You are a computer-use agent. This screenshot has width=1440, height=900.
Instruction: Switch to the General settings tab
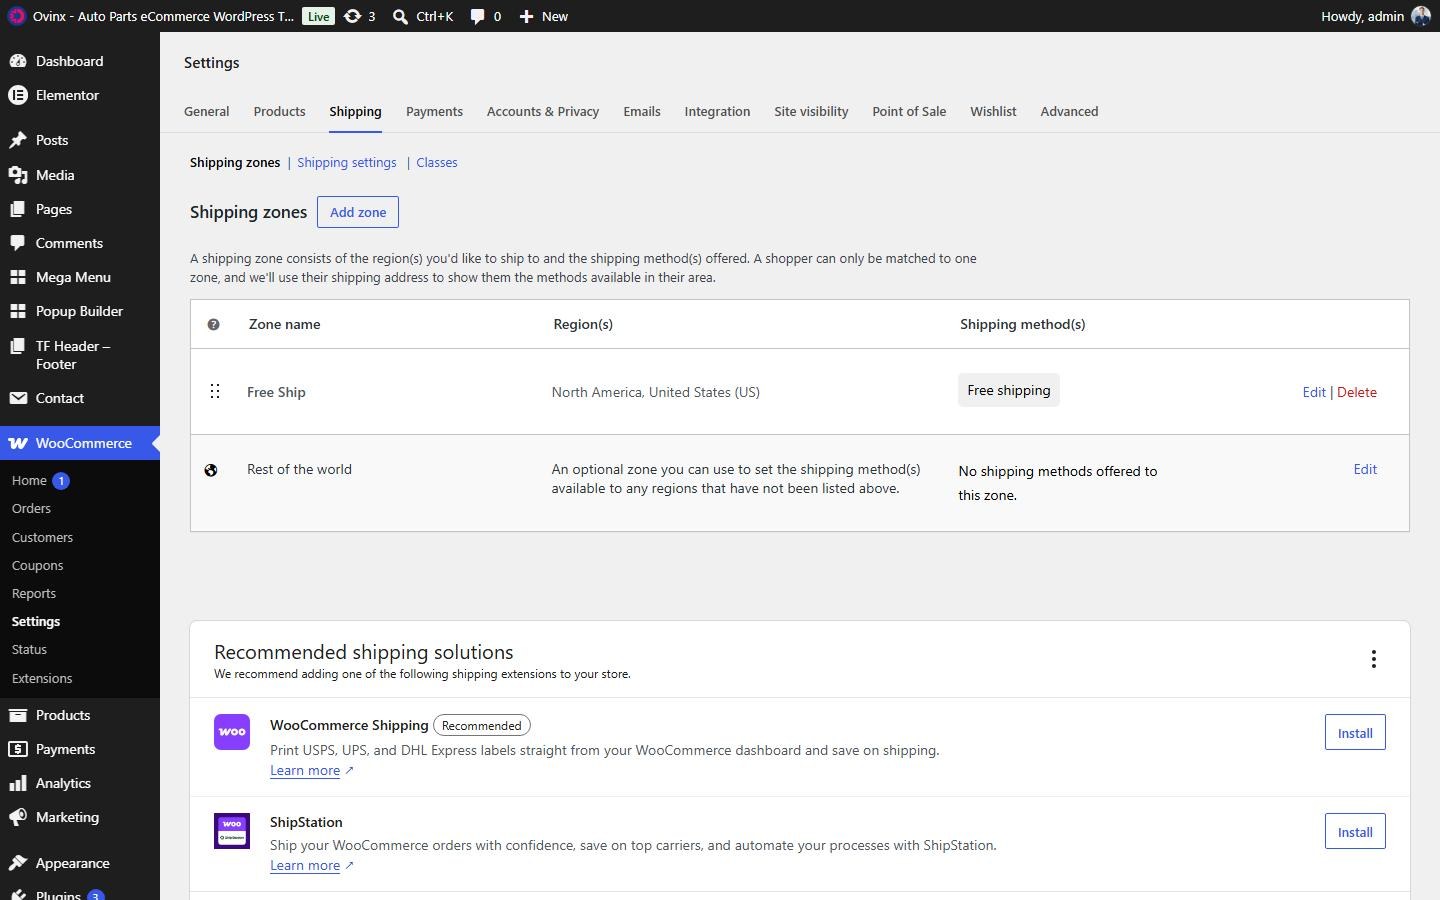[x=207, y=111]
